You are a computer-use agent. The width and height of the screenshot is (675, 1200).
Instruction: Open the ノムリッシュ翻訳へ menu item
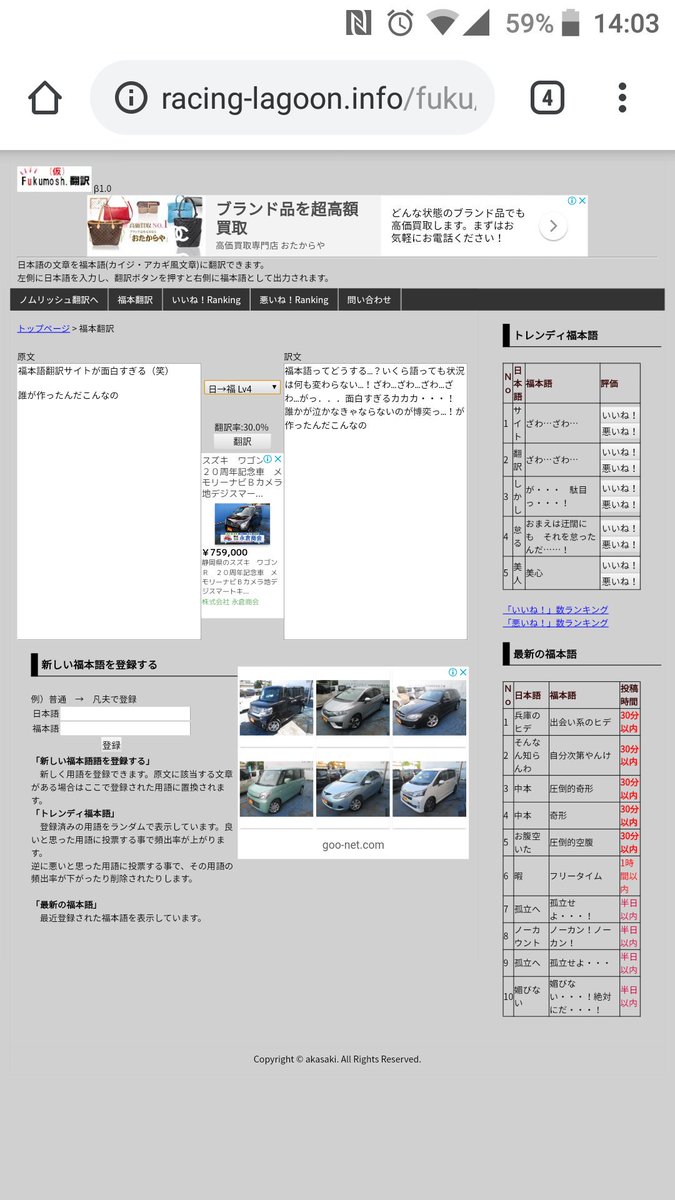[59, 300]
